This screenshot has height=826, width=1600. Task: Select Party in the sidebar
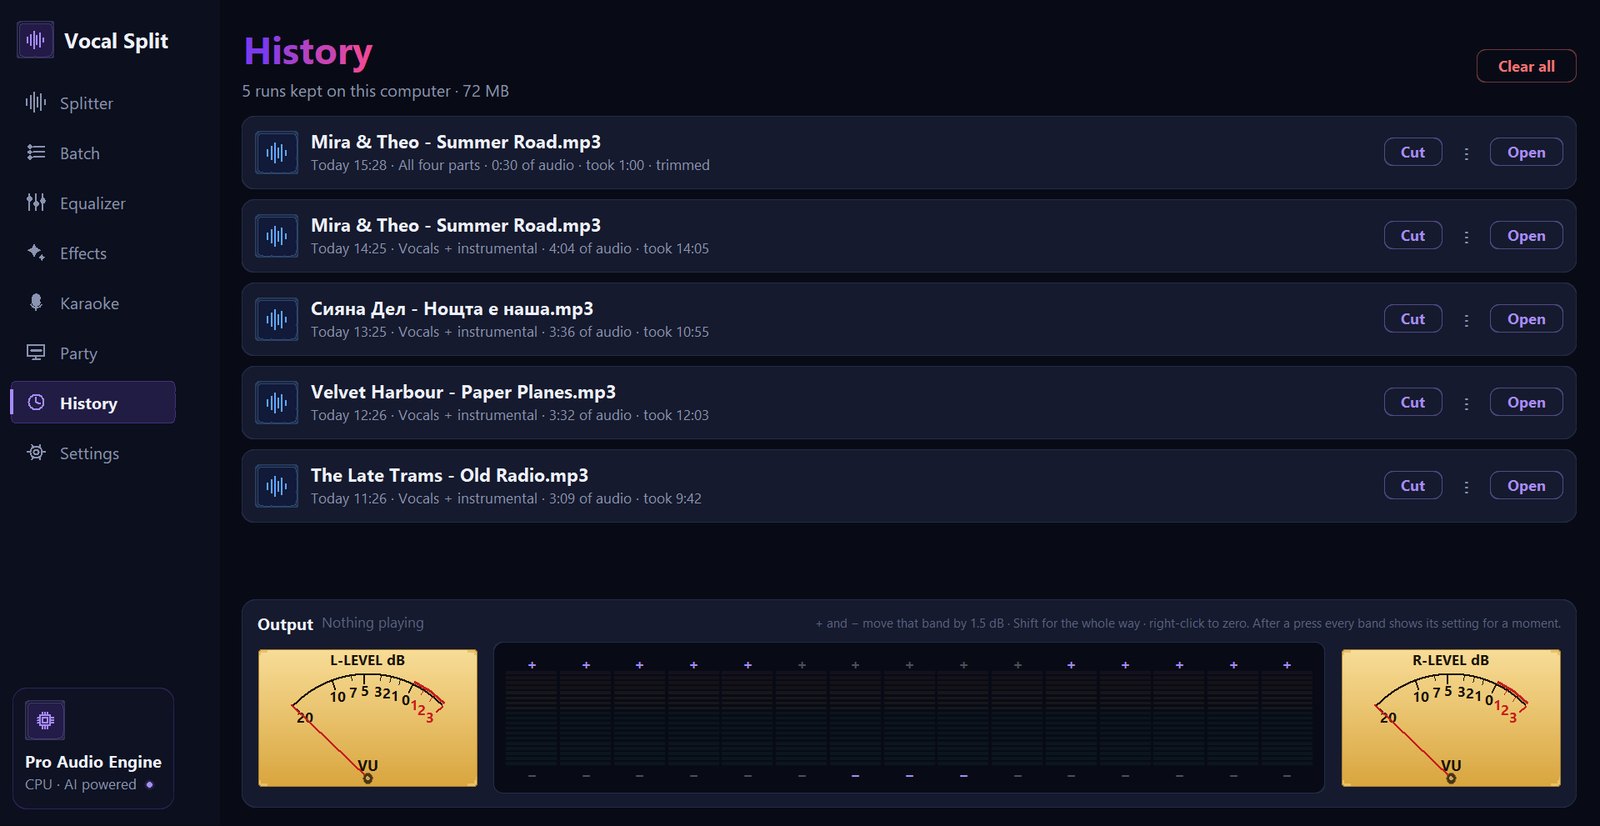click(93, 353)
